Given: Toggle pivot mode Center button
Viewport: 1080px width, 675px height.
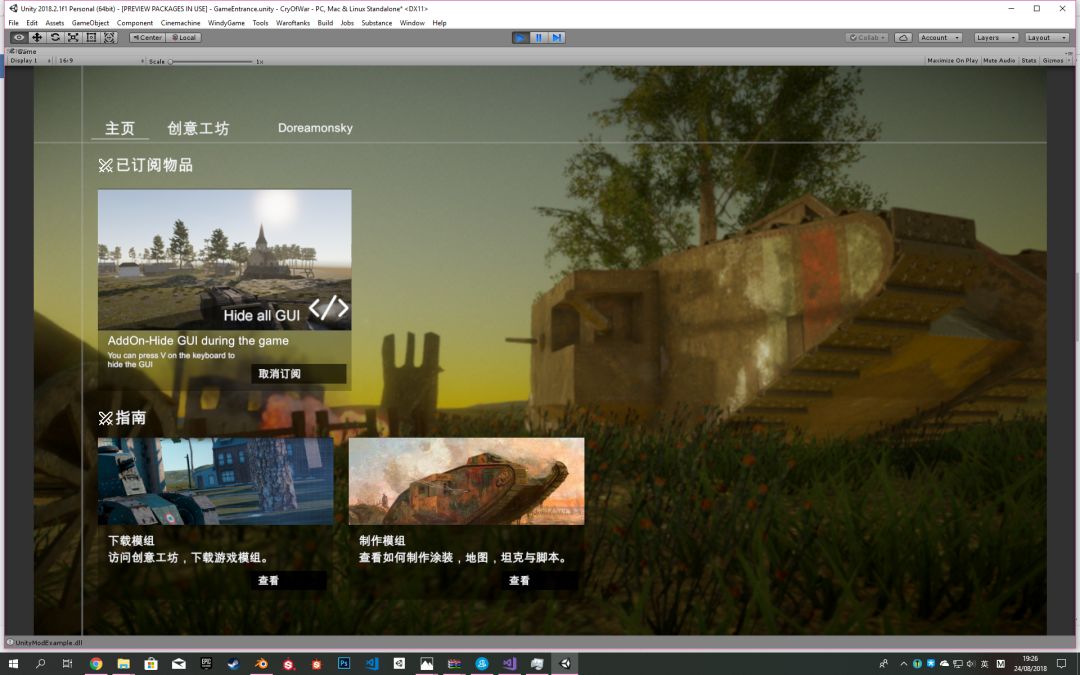Looking at the screenshot, I should pyautogui.click(x=147, y=37).
